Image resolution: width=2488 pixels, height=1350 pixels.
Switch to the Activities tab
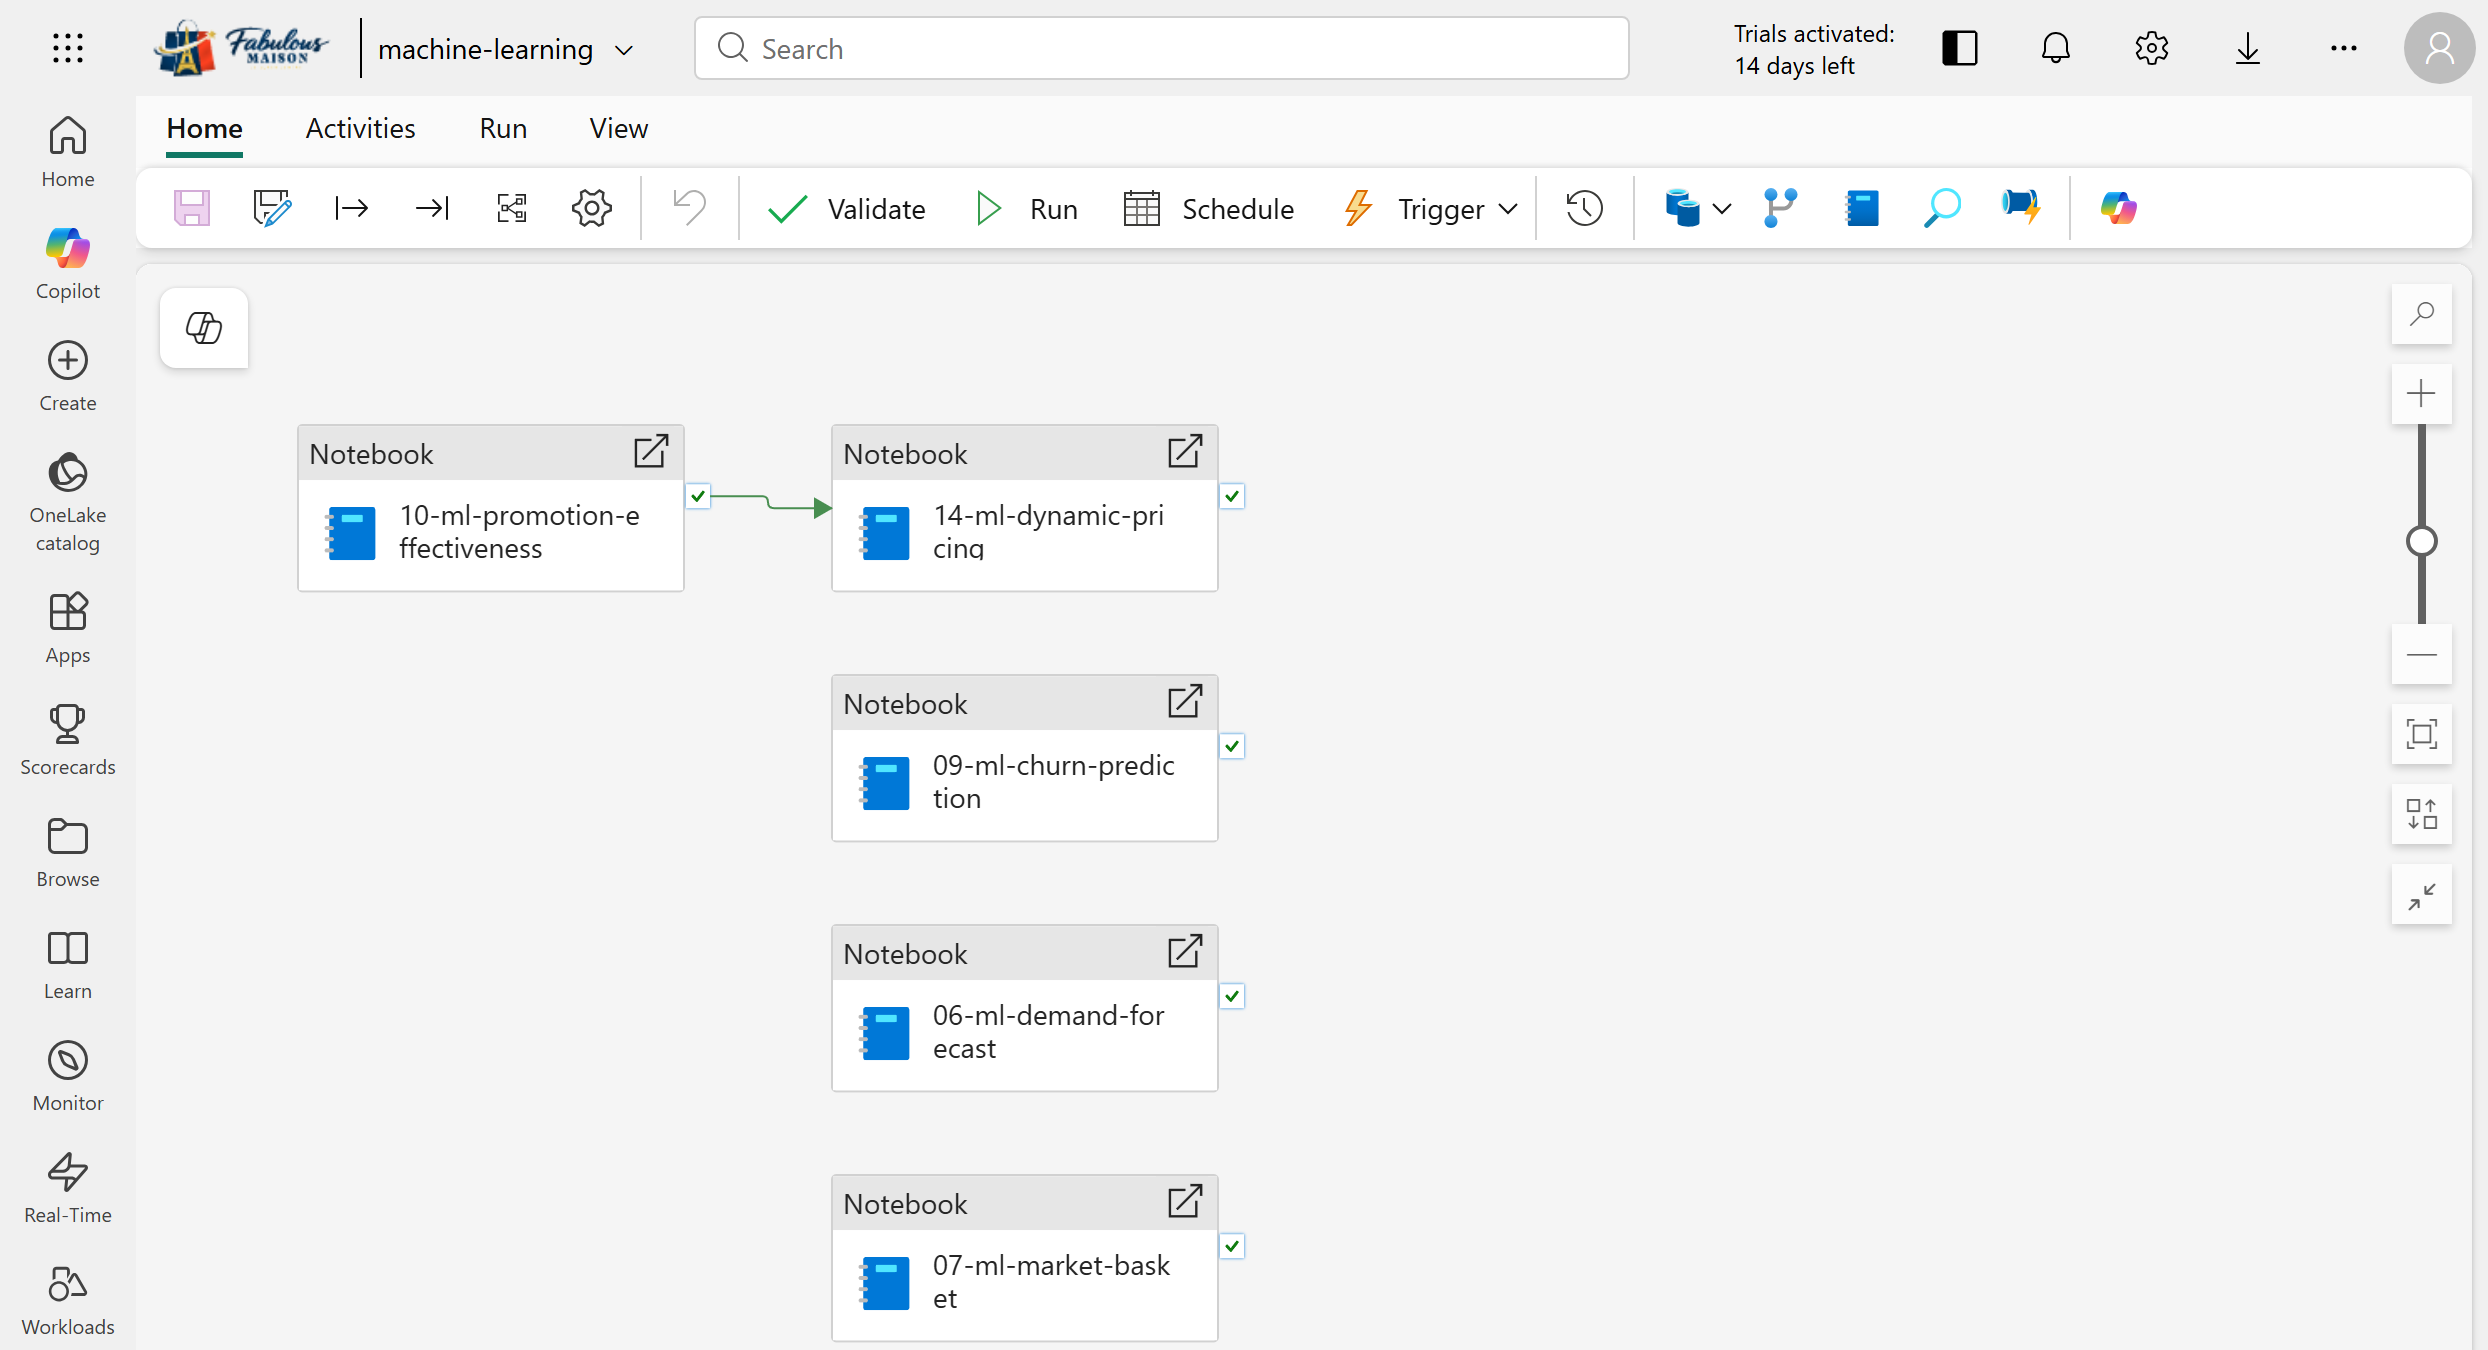point(360,129)
